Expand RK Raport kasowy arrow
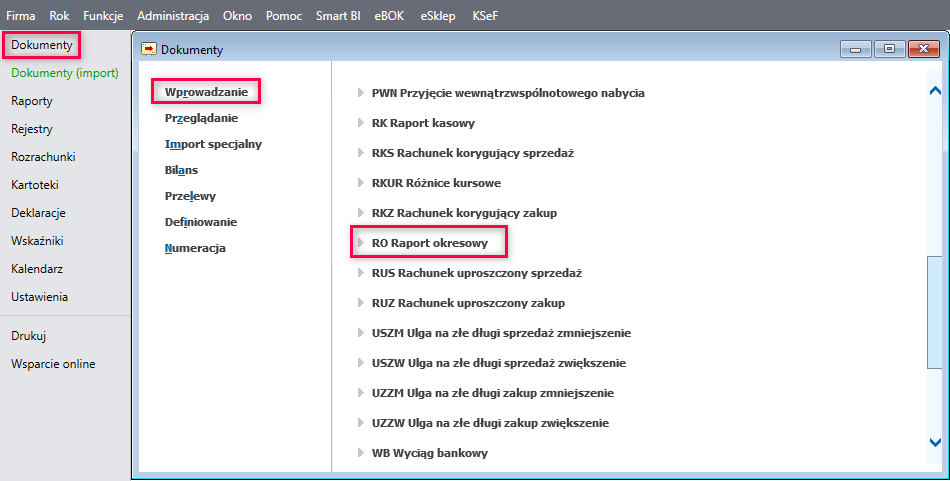950x481 pixels. [x=360, y=123]
